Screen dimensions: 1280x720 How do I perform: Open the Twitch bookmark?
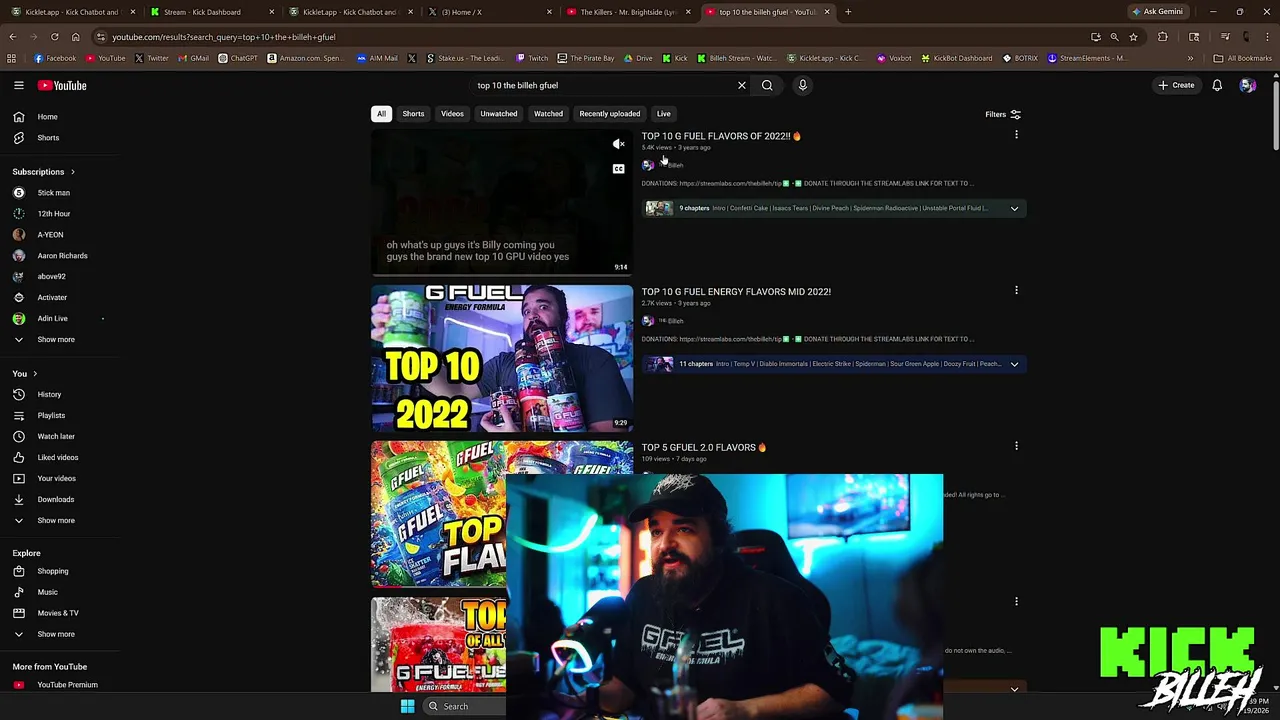click(532, 58)
